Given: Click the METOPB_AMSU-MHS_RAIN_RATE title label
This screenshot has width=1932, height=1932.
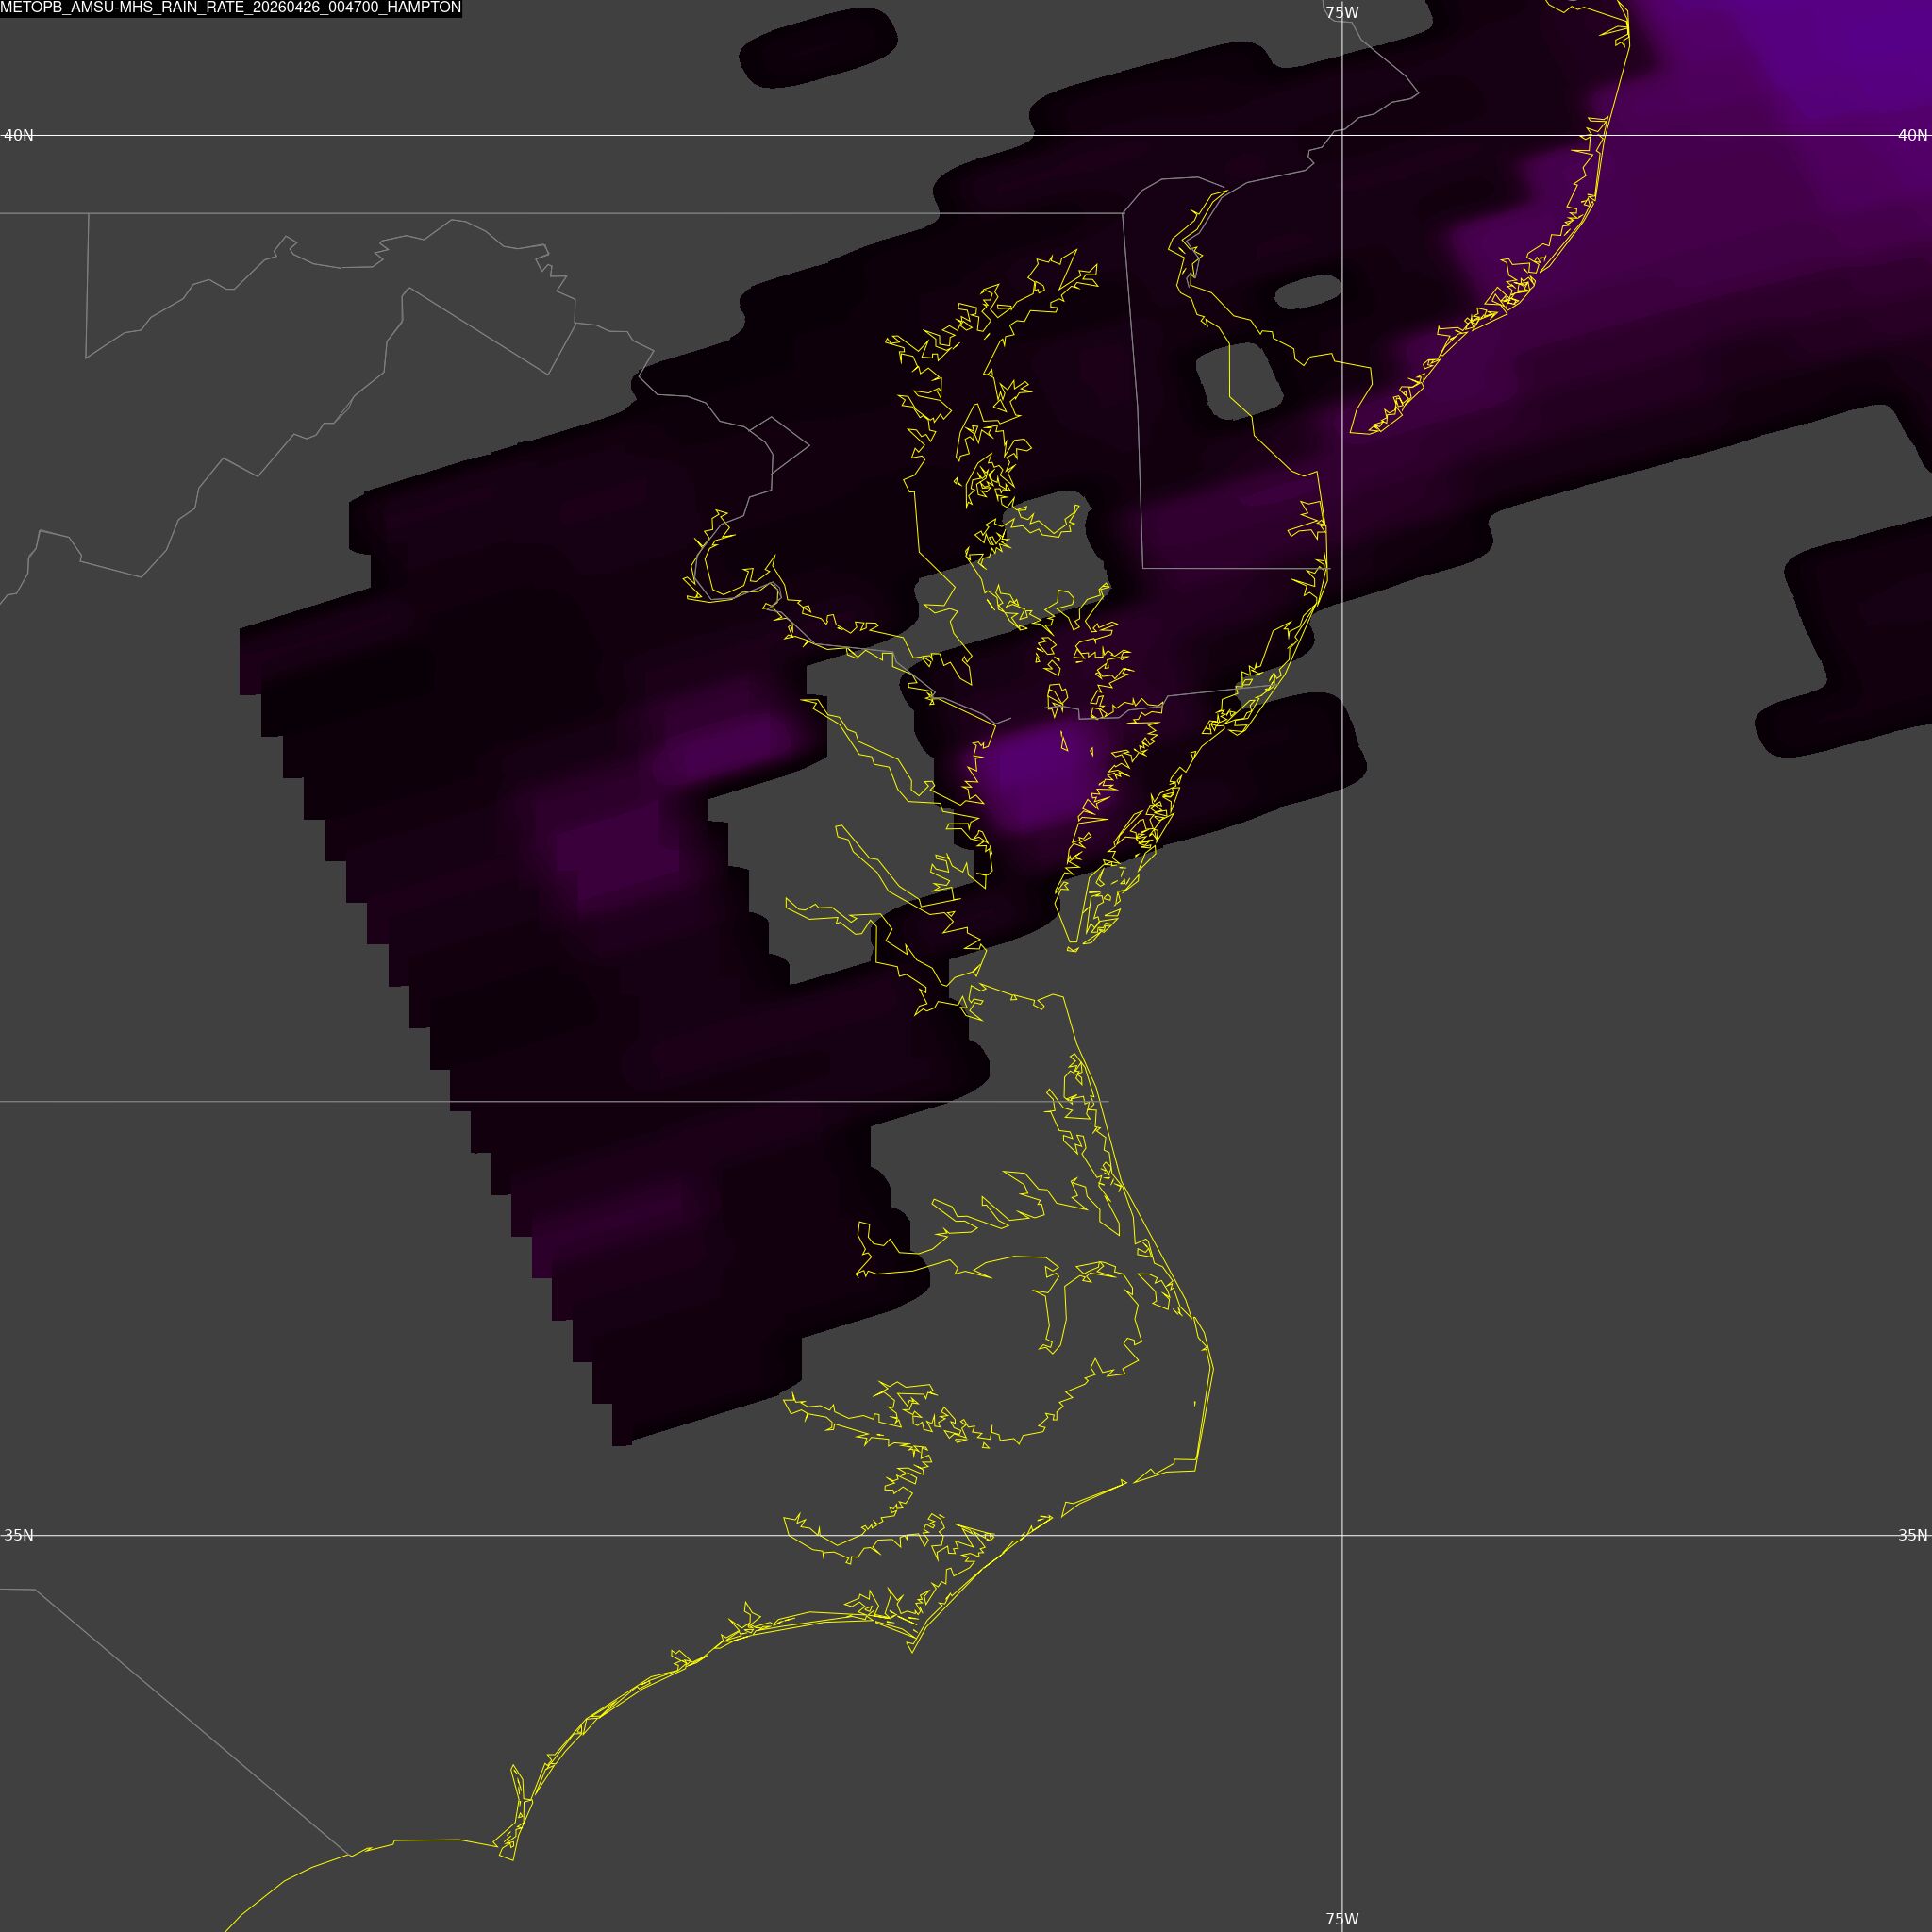Looking at the screenshot, I should click(231, 8).
